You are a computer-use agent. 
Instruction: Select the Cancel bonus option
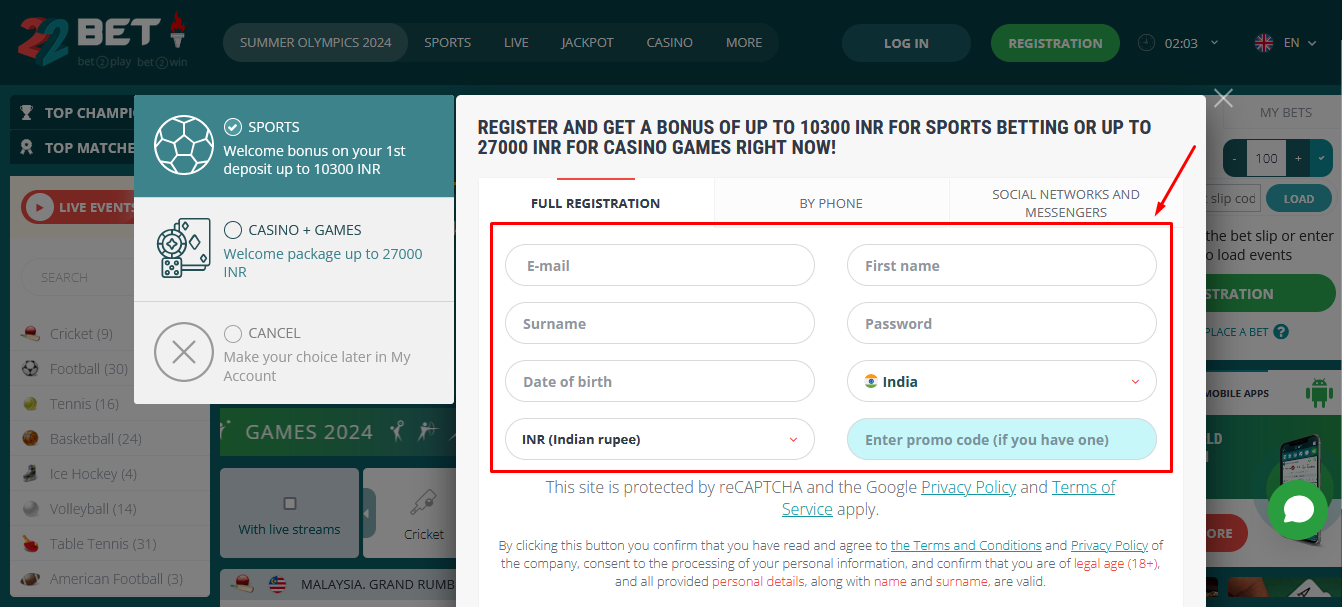(233, 333)
